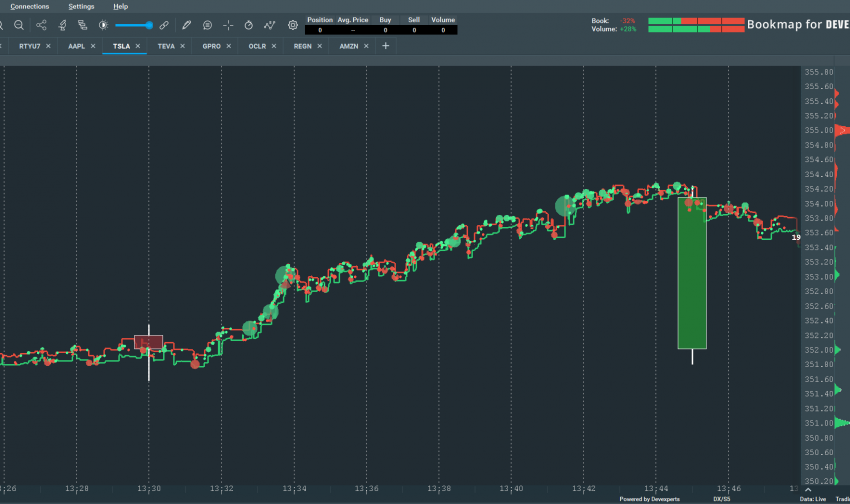The height and width of the screenshot is (504, 850).
Task: Click the stacked layers icon in the toolbar
Action: (82, 25)
